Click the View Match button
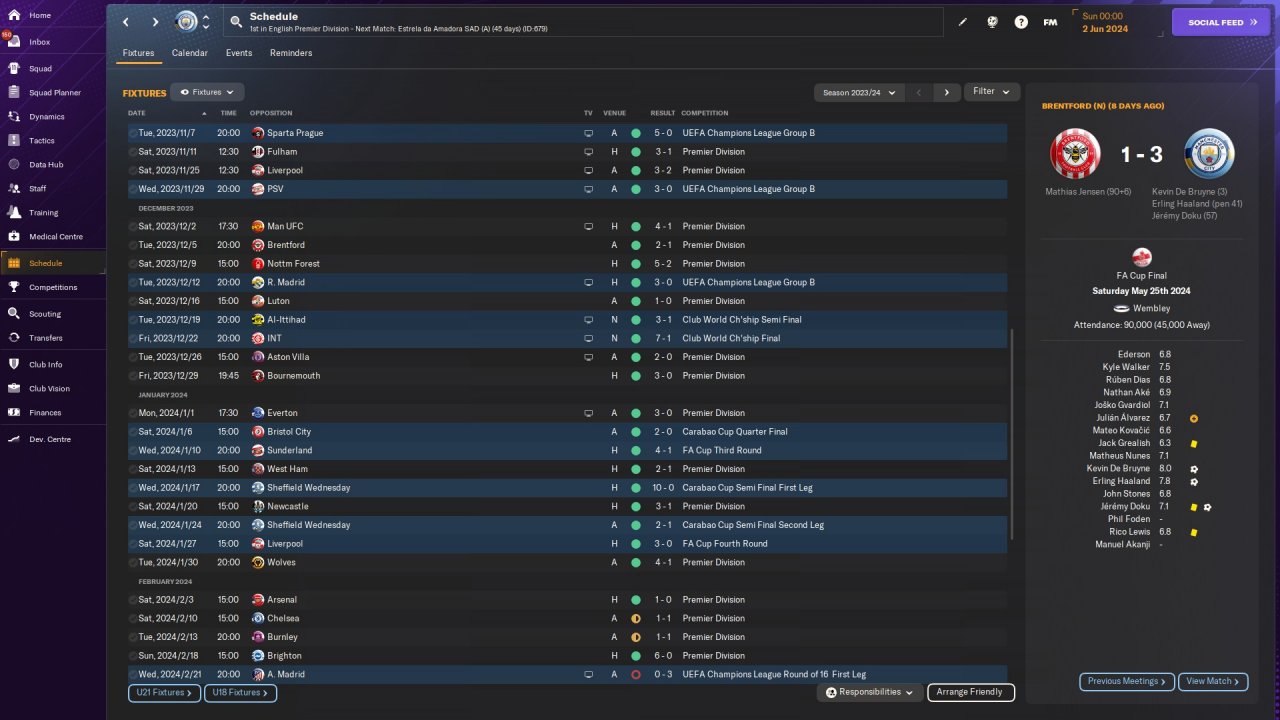The width and height of the screenshot is (1280, 720). point(1213,682)
